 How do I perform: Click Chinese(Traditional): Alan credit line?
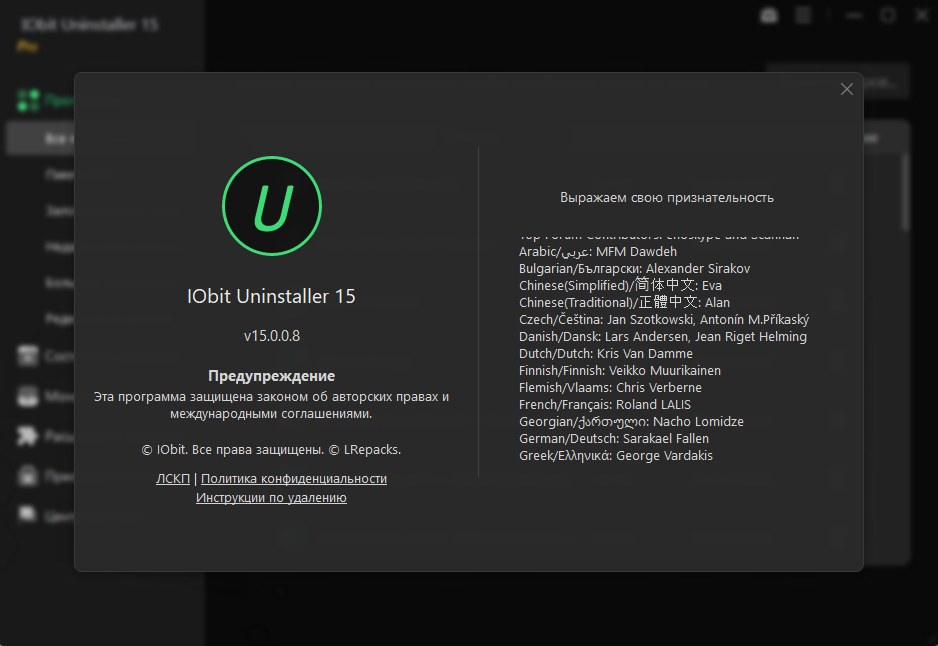624,302
